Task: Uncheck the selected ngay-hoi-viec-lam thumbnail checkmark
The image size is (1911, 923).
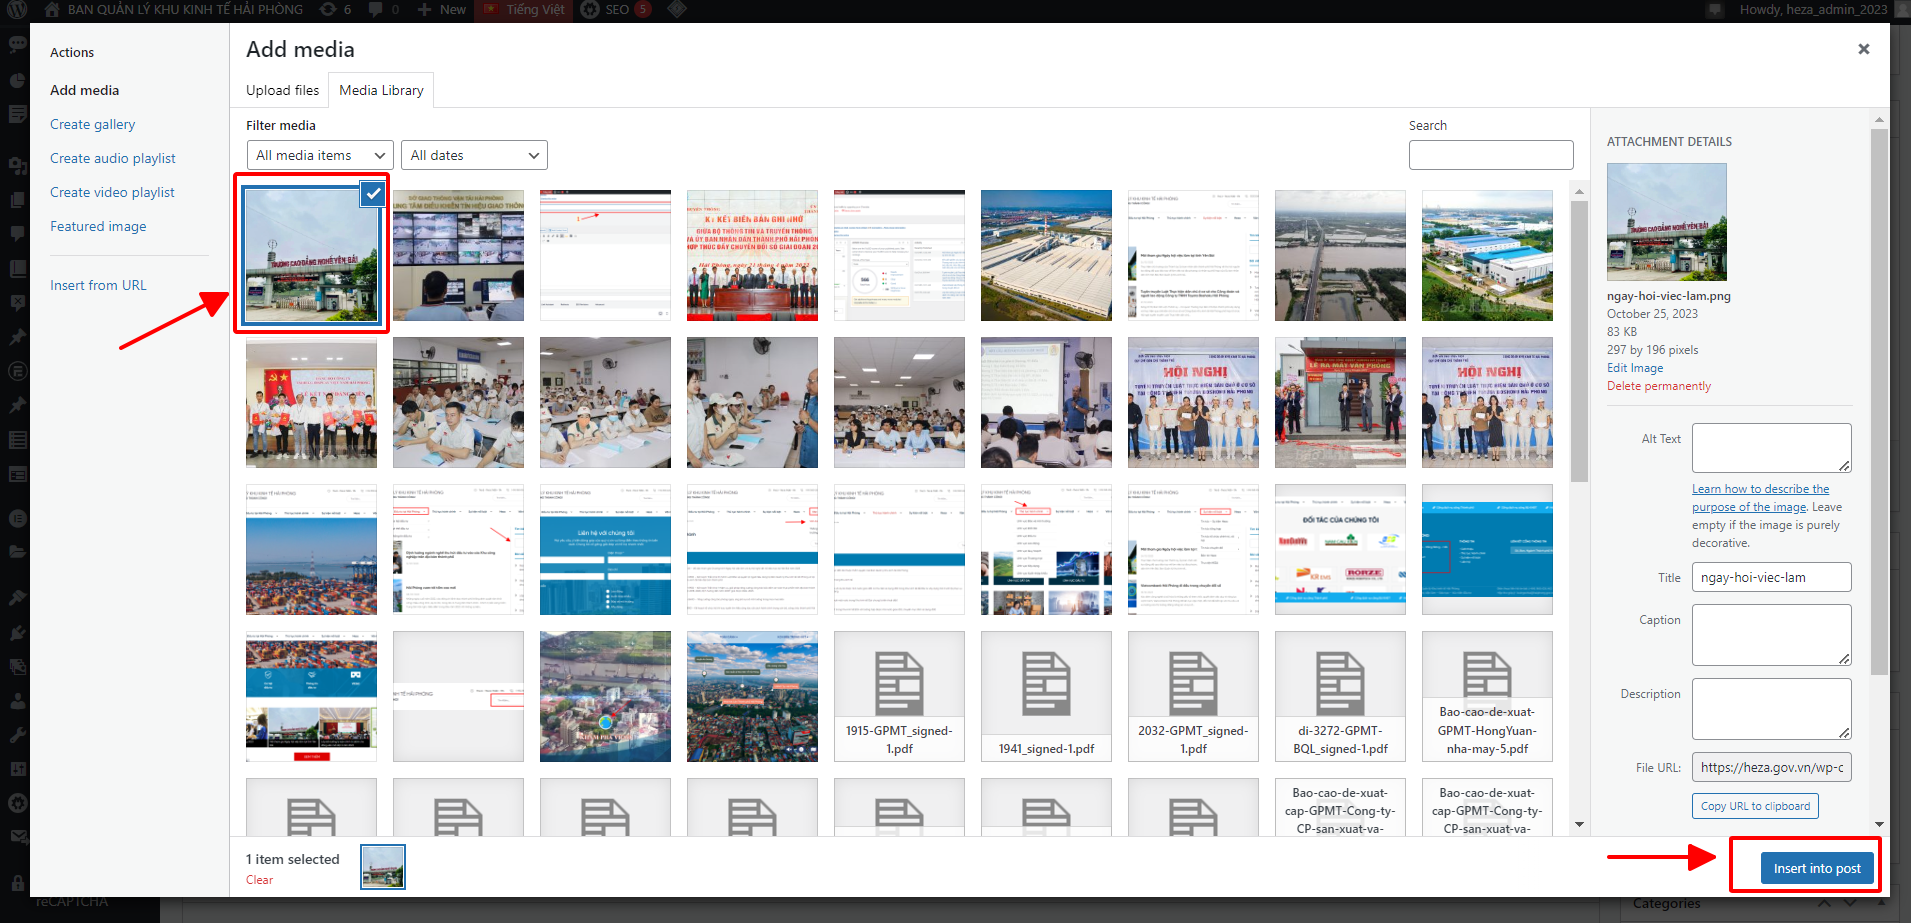Action: click(373, 194)
